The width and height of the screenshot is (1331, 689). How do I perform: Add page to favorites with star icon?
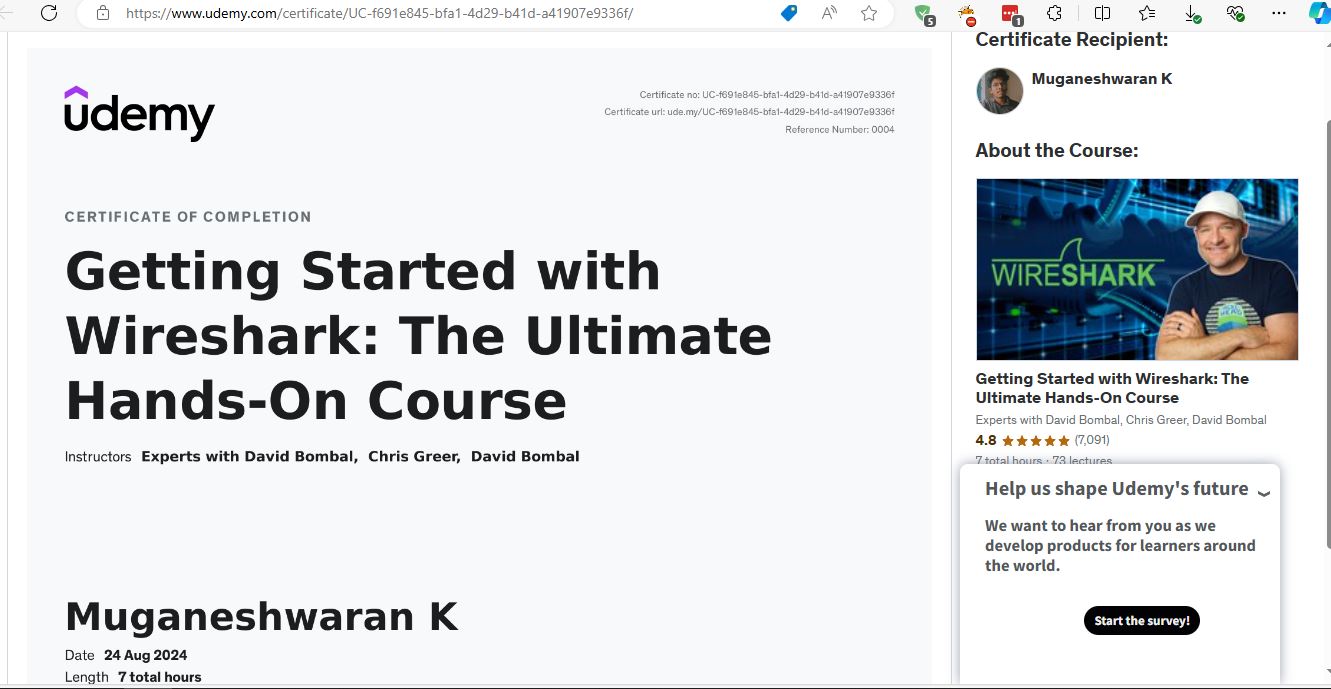[869, 14]
